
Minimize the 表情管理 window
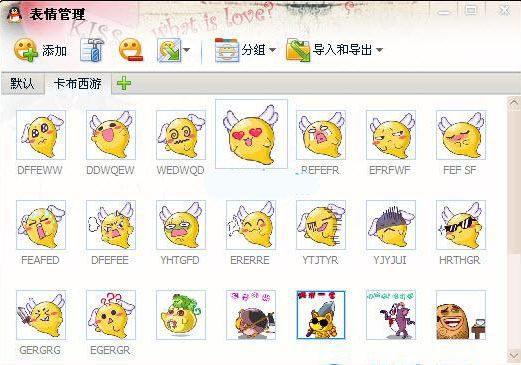443,11
